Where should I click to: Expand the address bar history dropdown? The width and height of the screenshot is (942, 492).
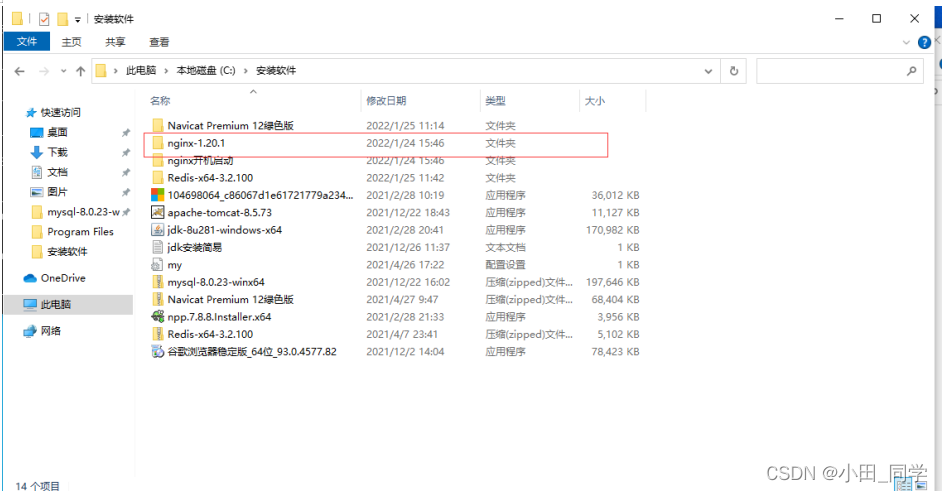(x=708, y=71)
